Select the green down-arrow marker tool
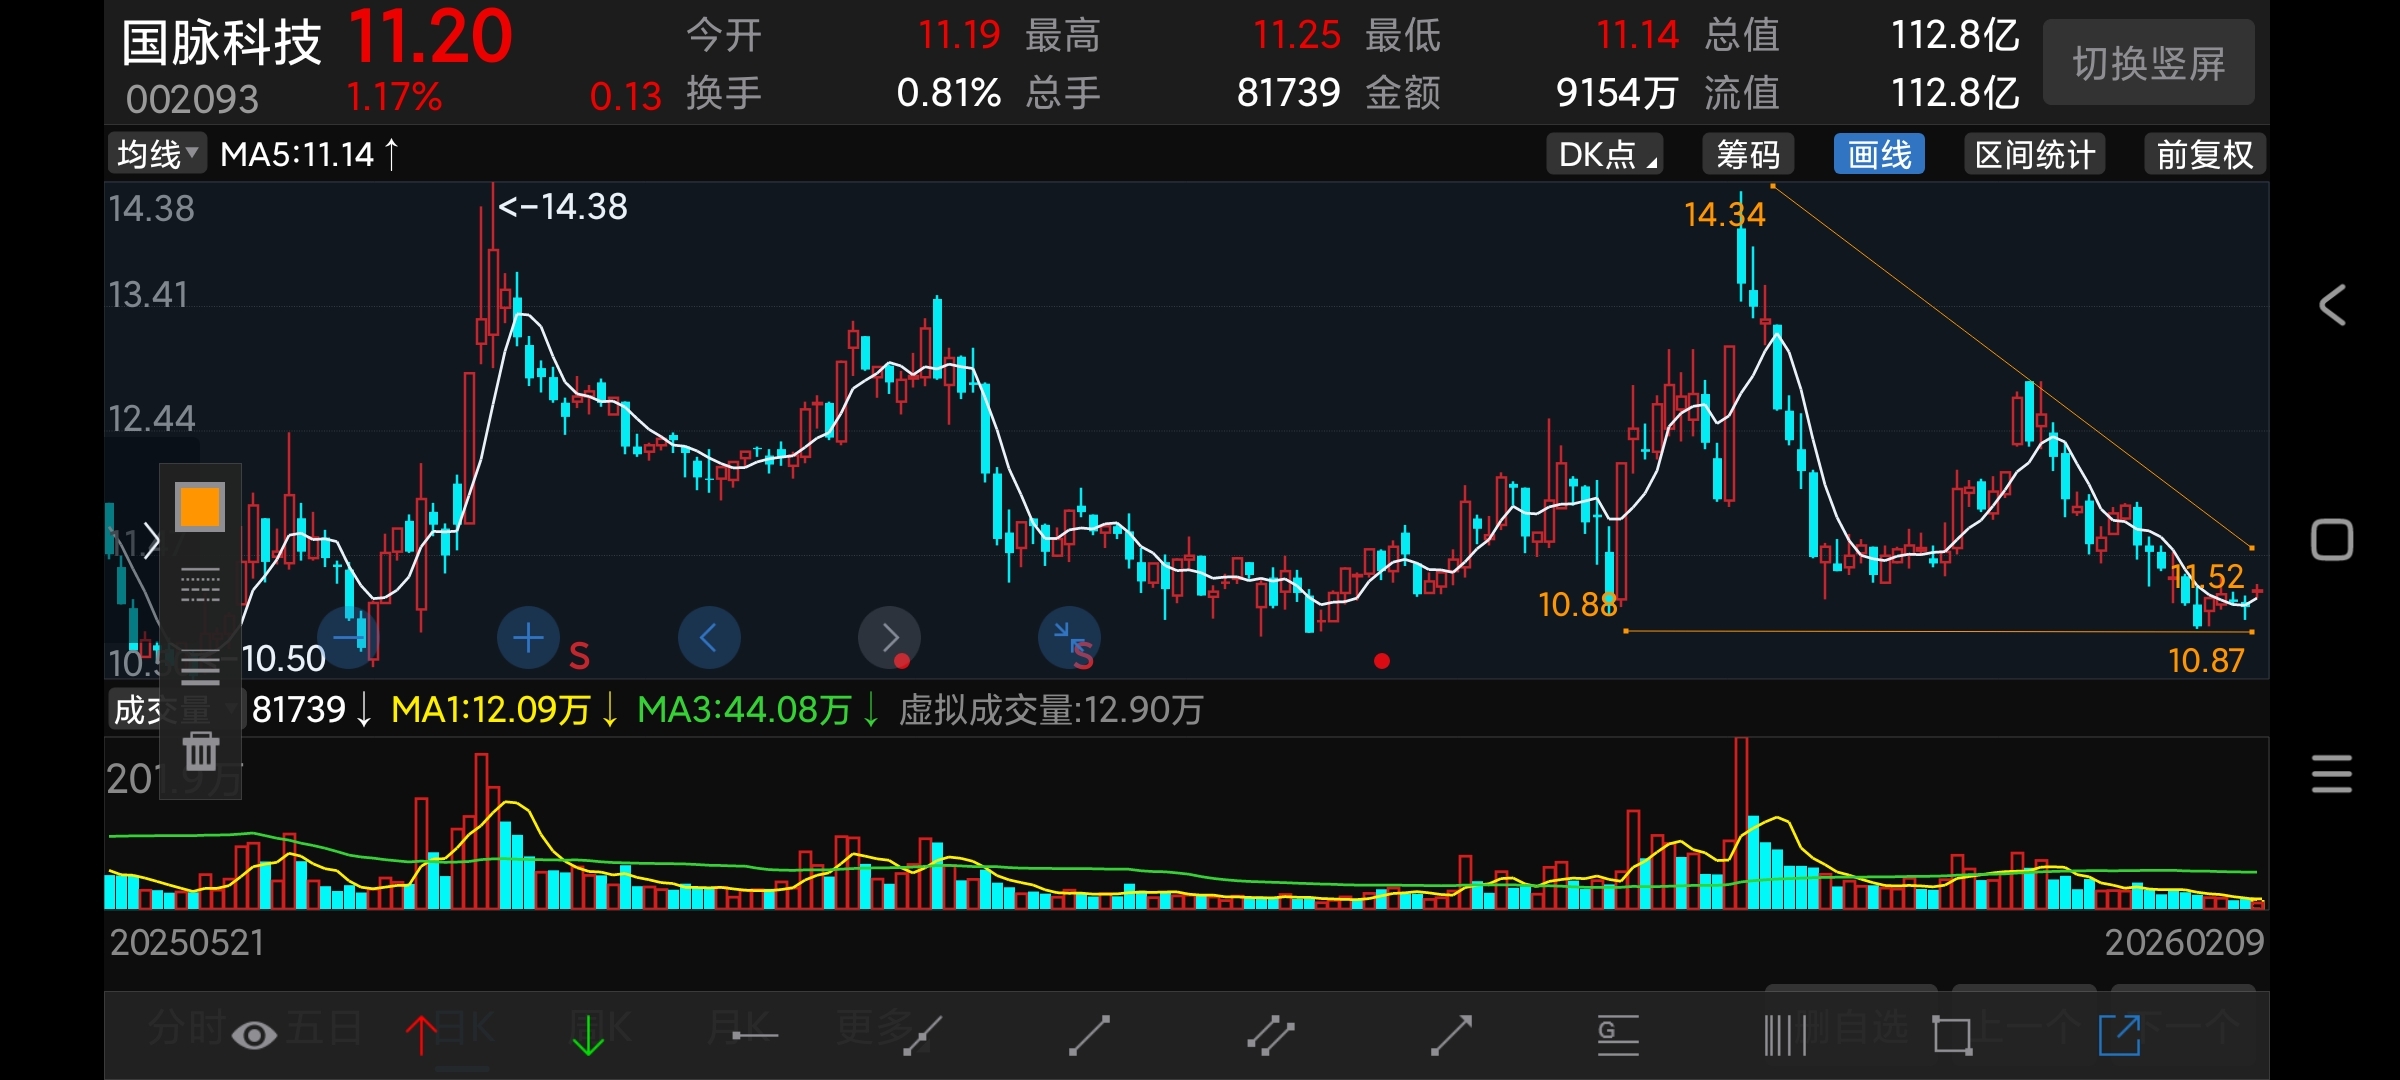The width and height of the screenshot is (2400, 1080). pyautogui.click(x=588, y=1035)
